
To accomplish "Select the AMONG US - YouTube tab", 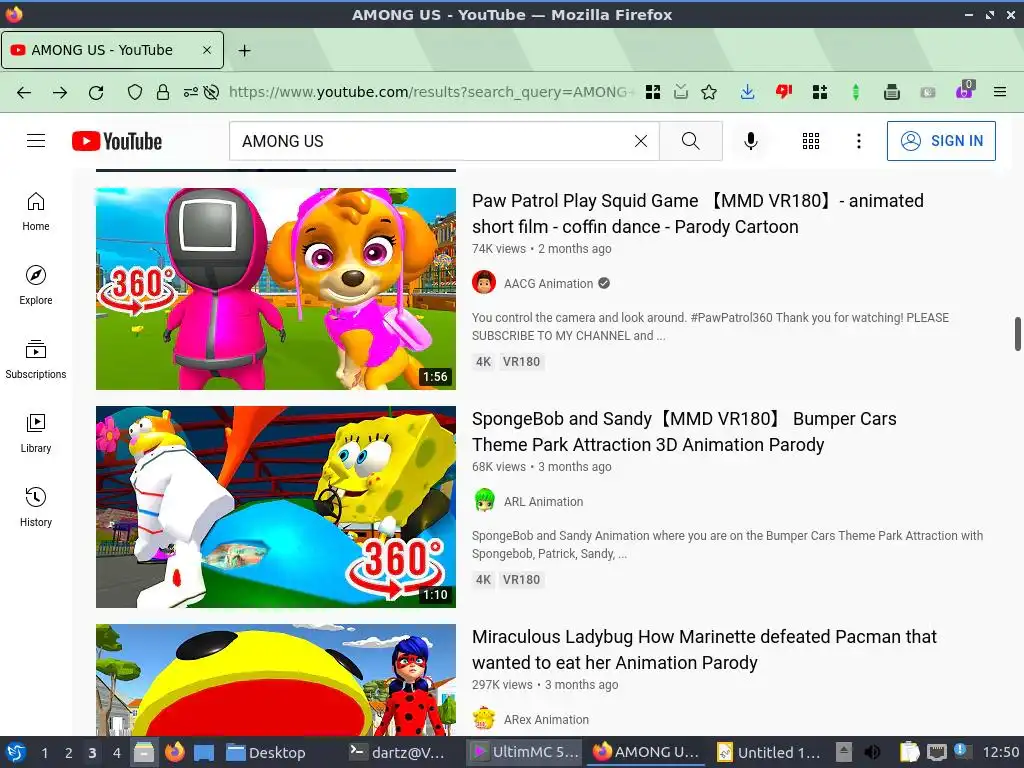I will pos(112,50).
